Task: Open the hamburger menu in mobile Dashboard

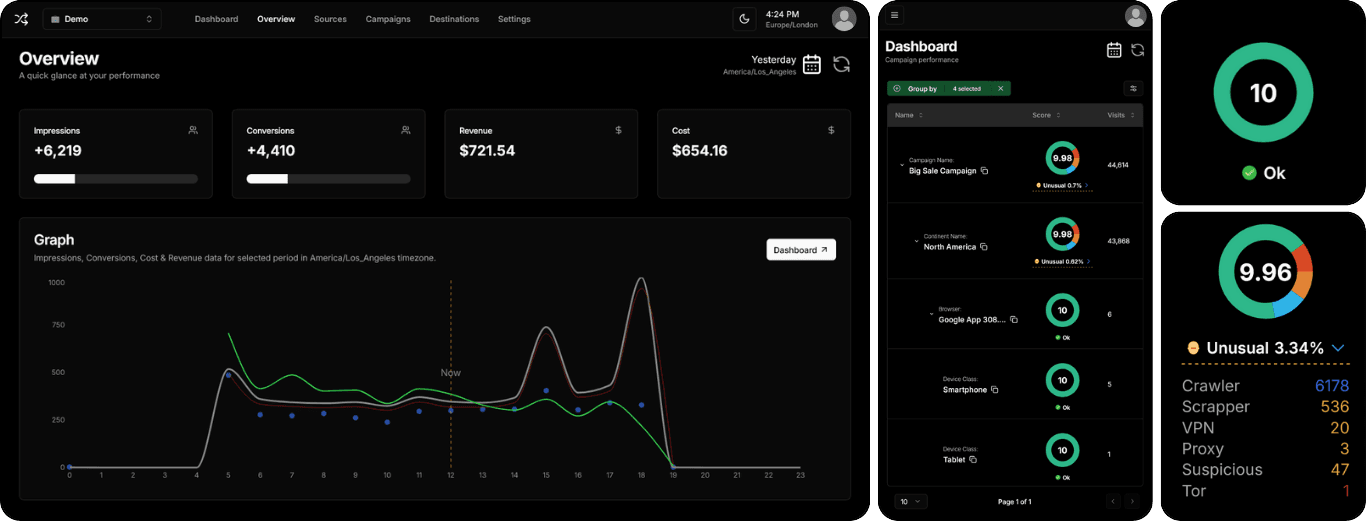Action: 894,15
